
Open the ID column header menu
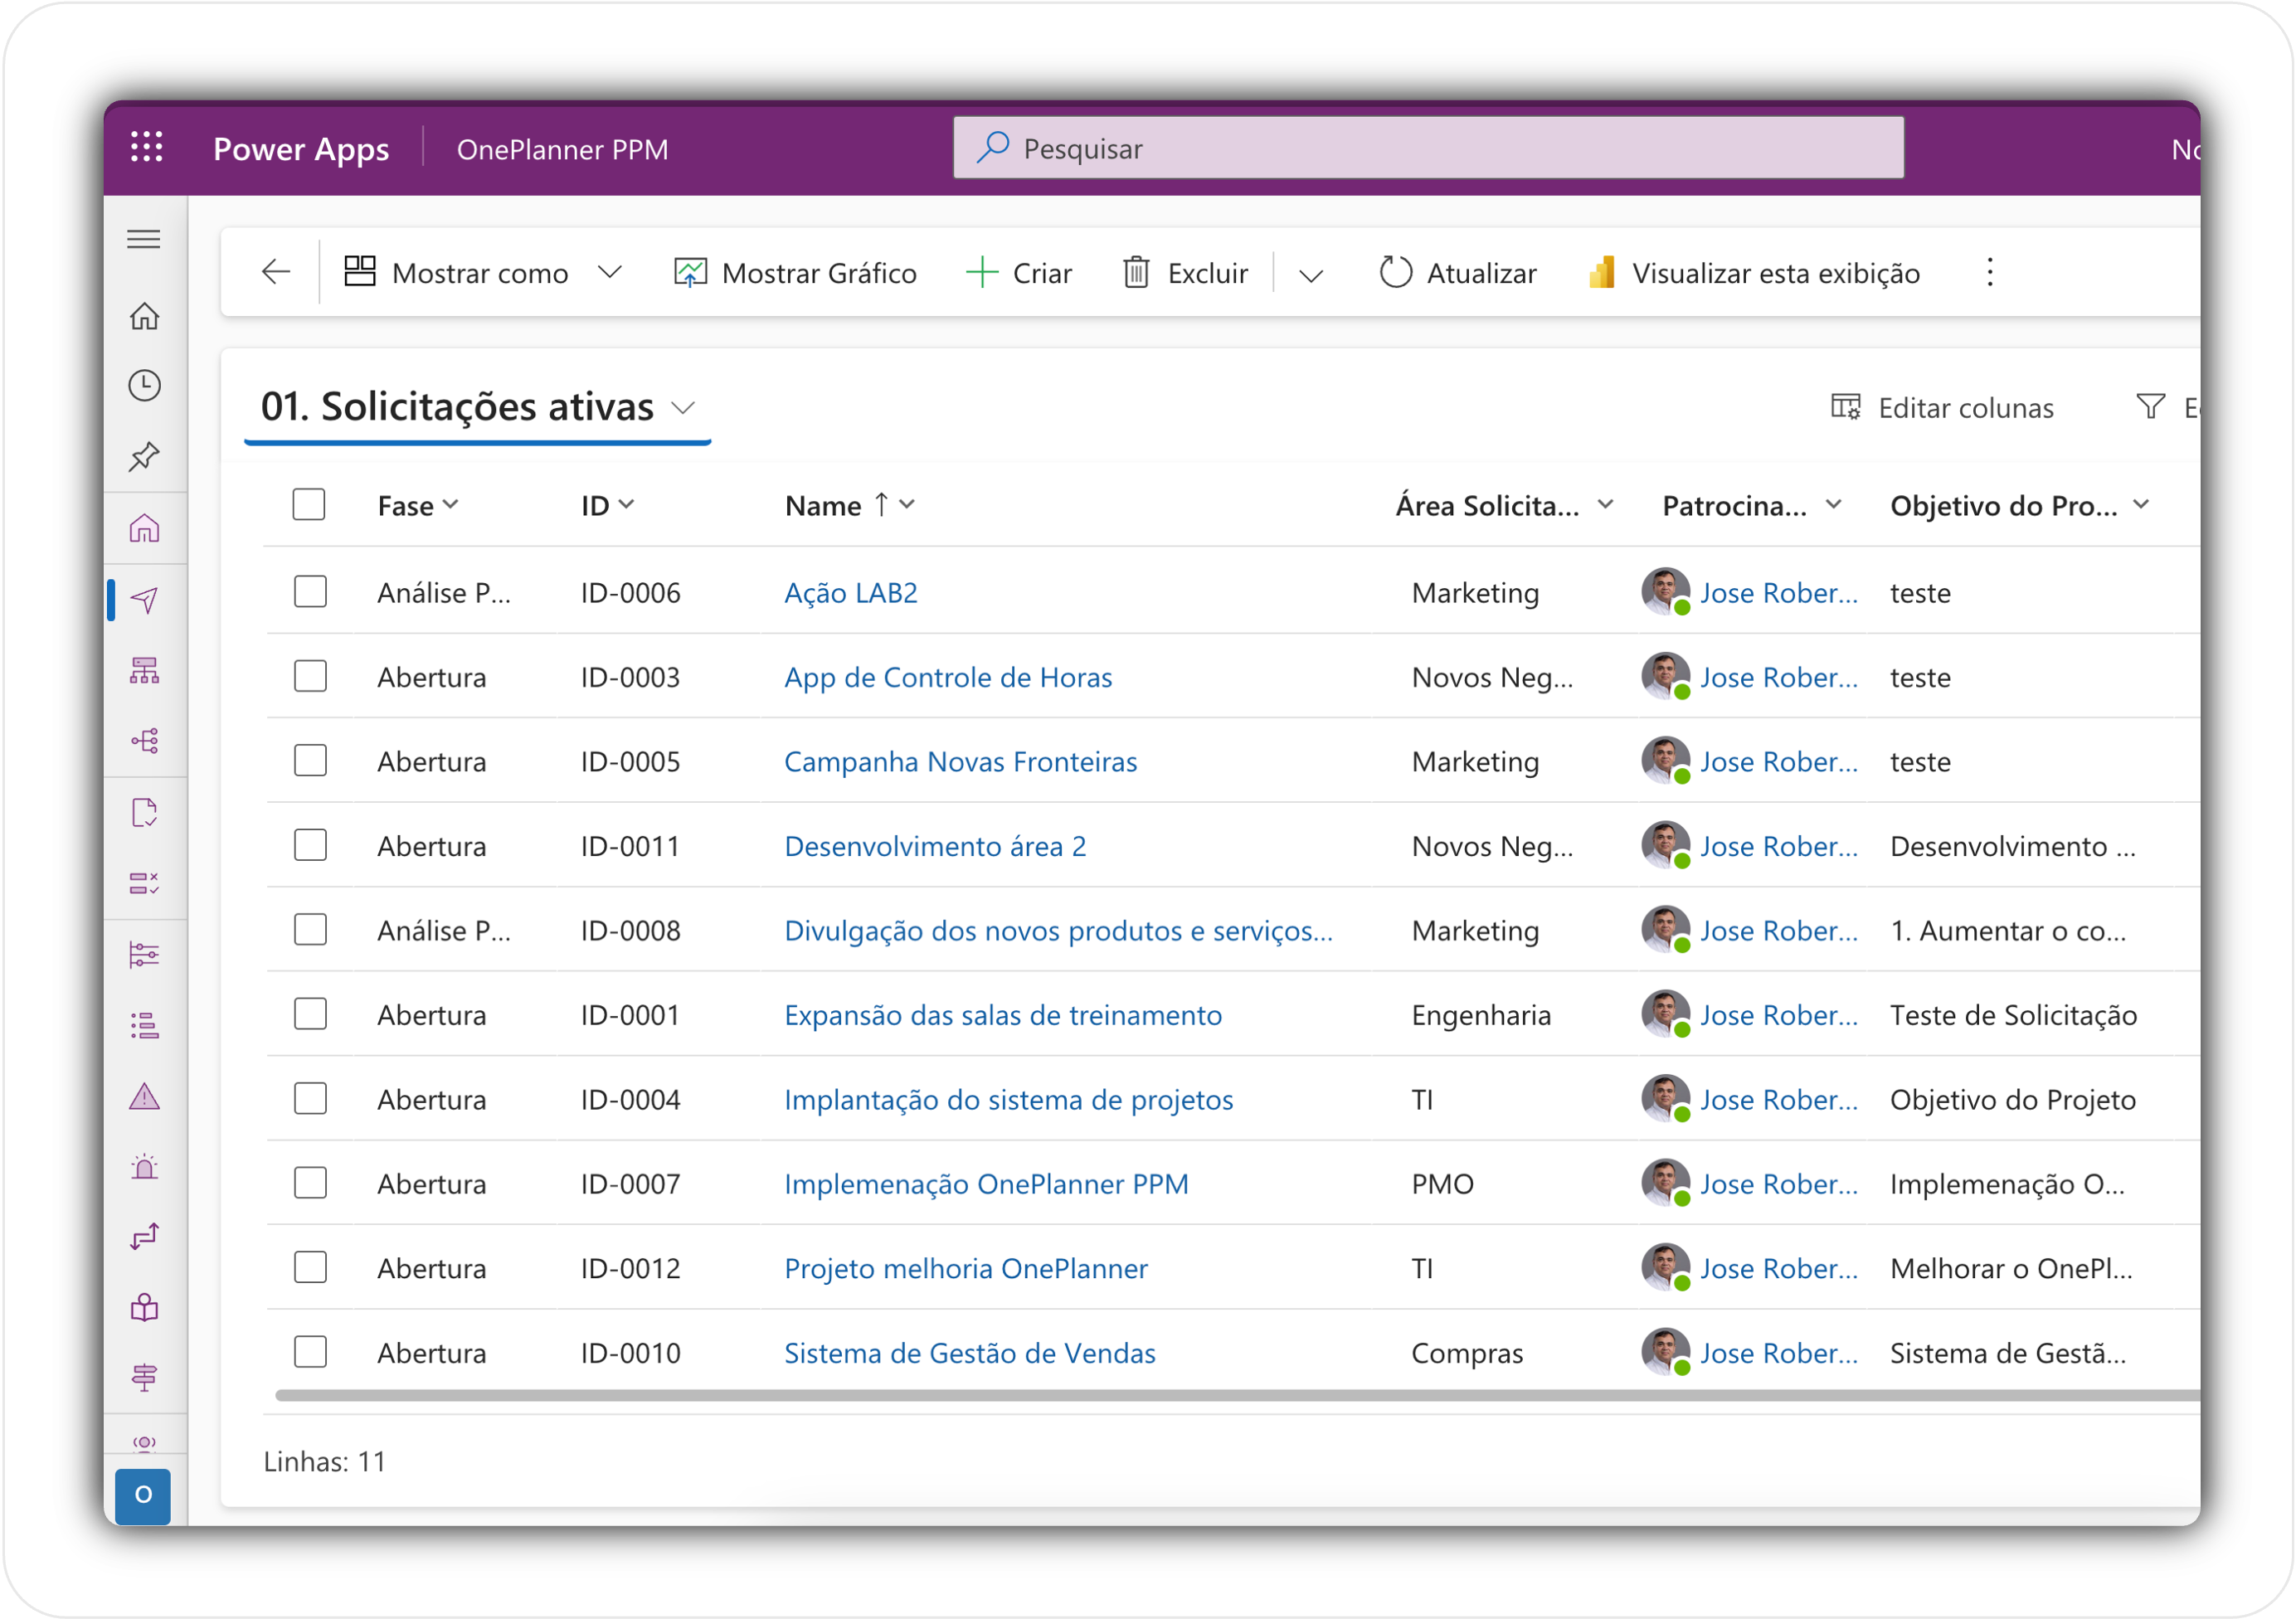pos(607,506)
